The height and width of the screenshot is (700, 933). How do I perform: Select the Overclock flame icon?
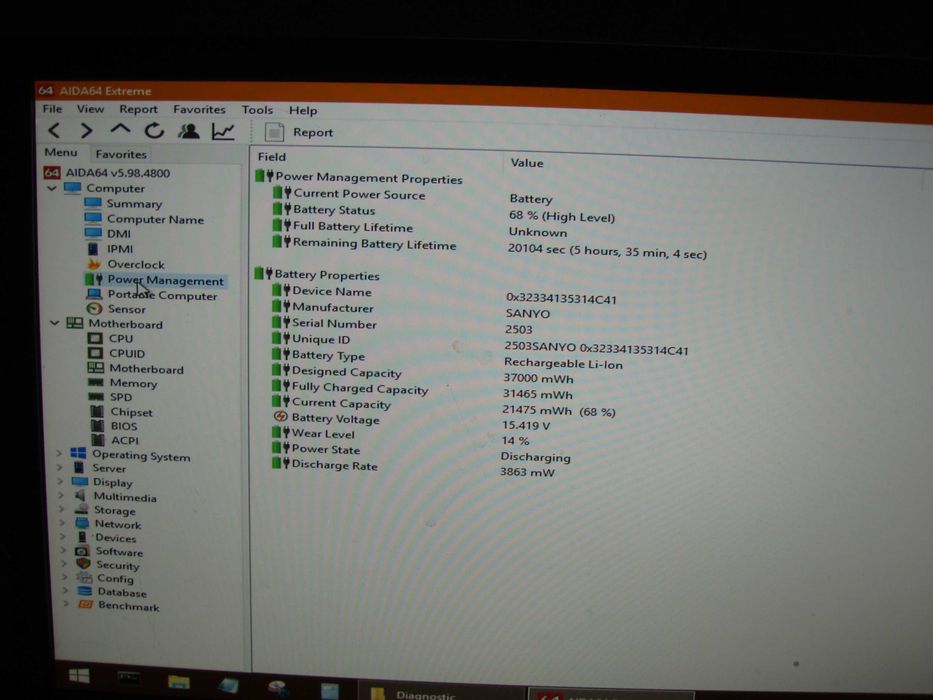pyautogui.click(x=94, y=263)
